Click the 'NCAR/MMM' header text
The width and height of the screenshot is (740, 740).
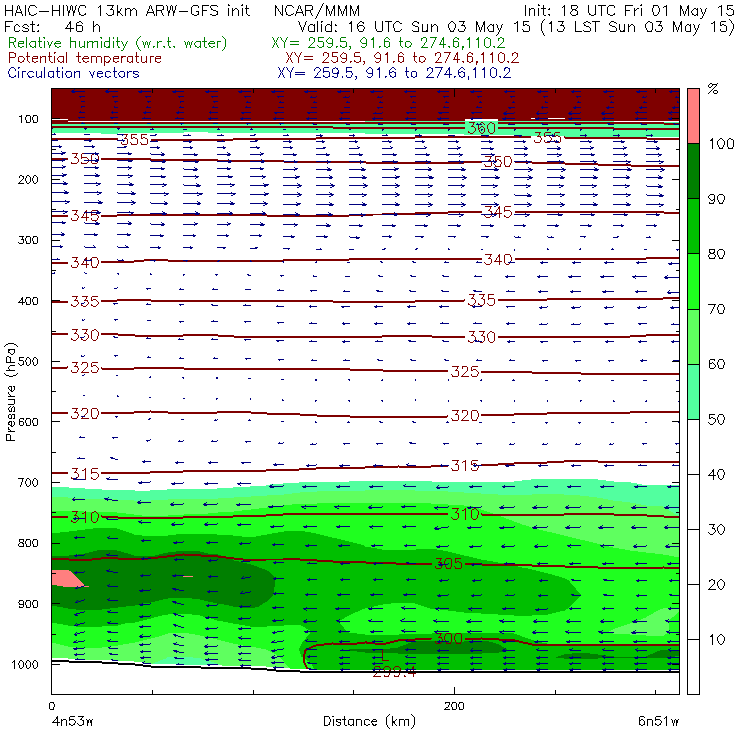pos(317,10)
